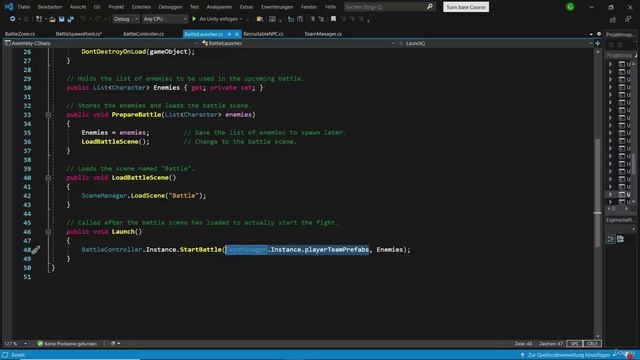This screenshot has width=640, height=360.
Task: Open the BattleLauncher class navigation dropdown
Action: [298, 43]
